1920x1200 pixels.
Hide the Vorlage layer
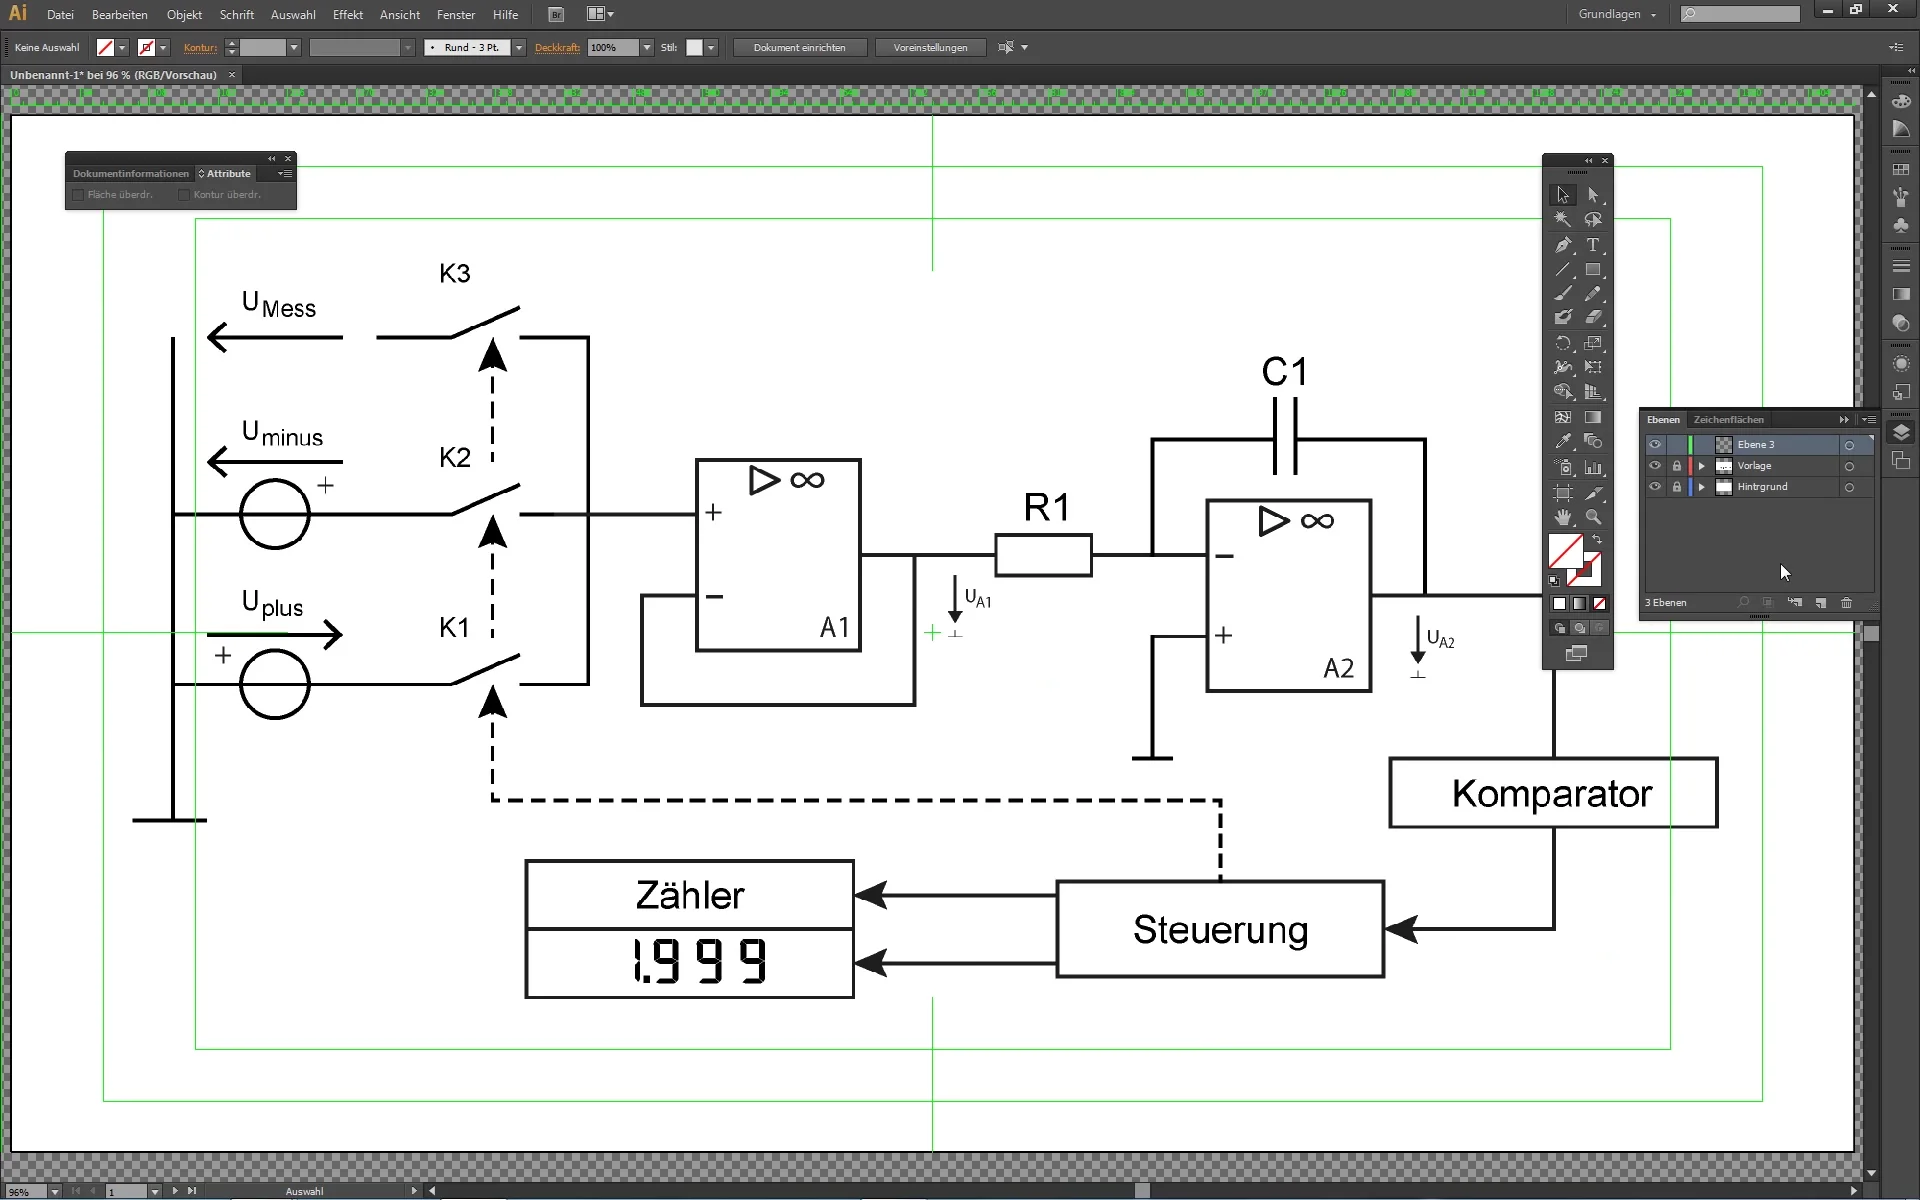pyautogui.click(x=1655, y=466)
